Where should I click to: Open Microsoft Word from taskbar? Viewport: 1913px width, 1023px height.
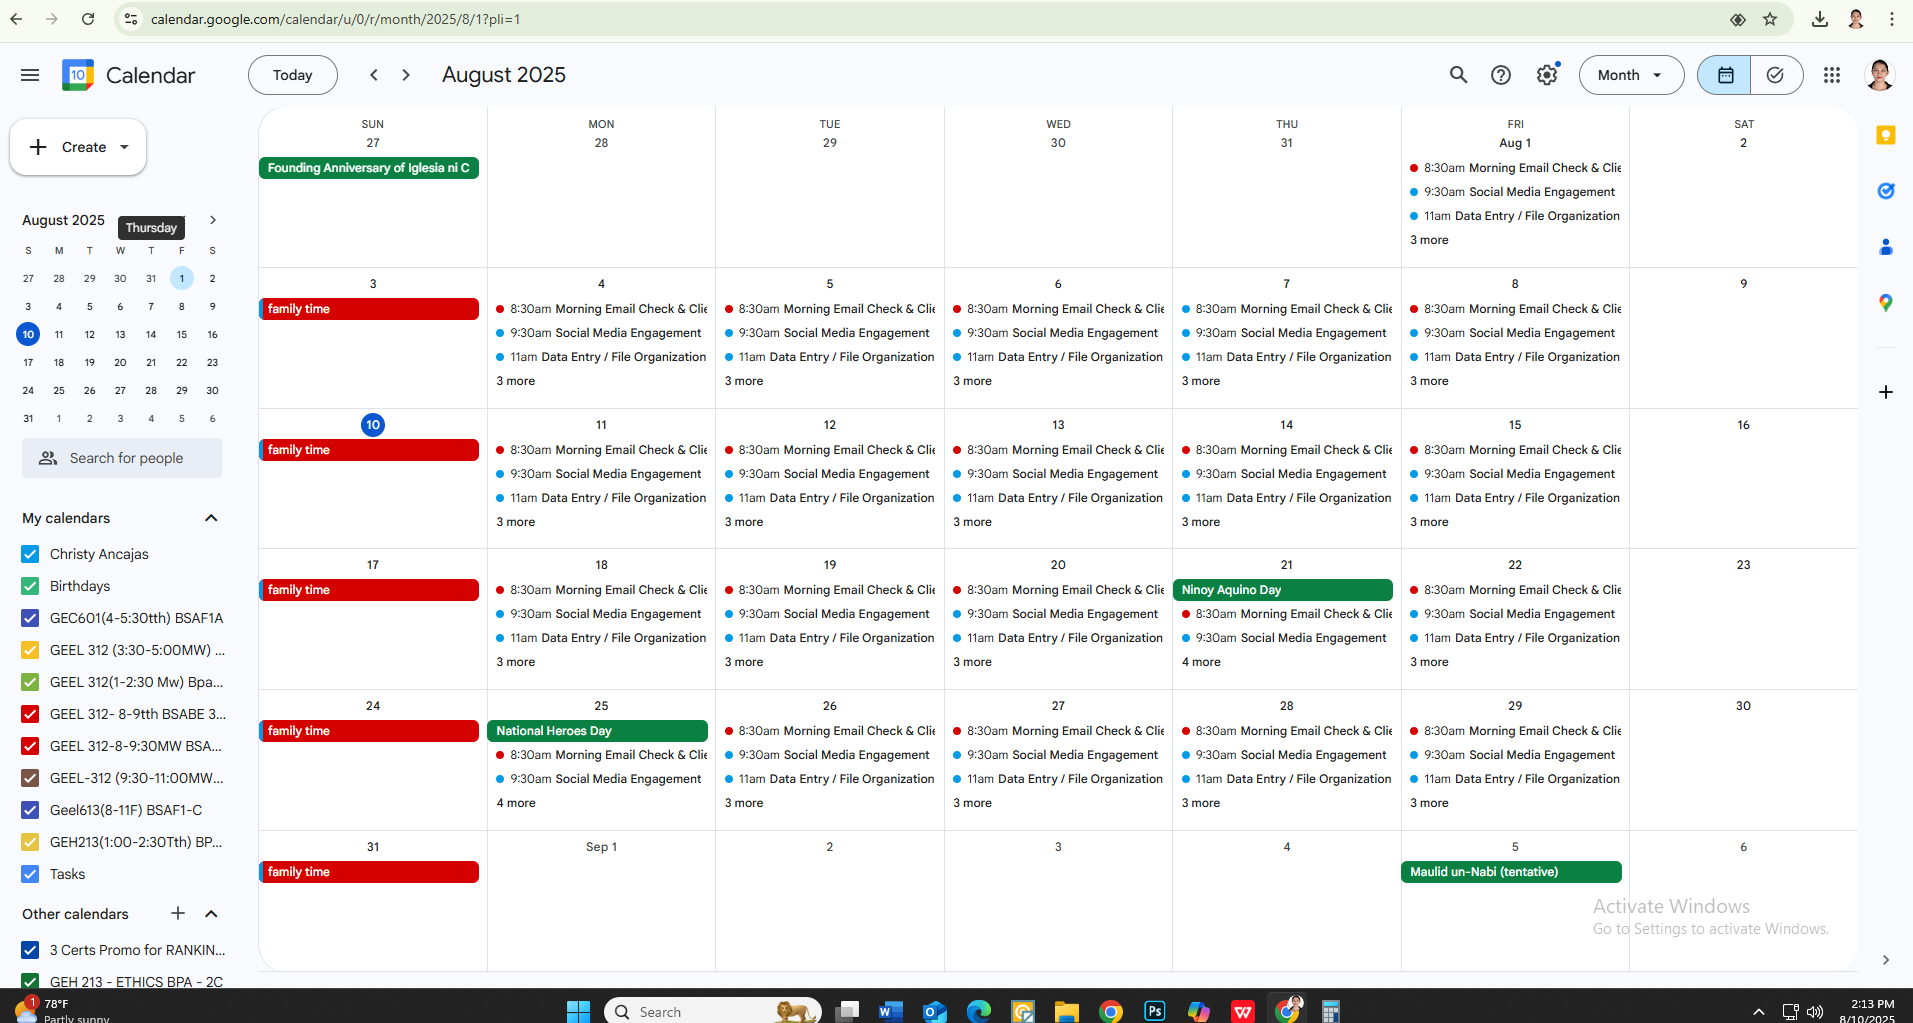890,1010
